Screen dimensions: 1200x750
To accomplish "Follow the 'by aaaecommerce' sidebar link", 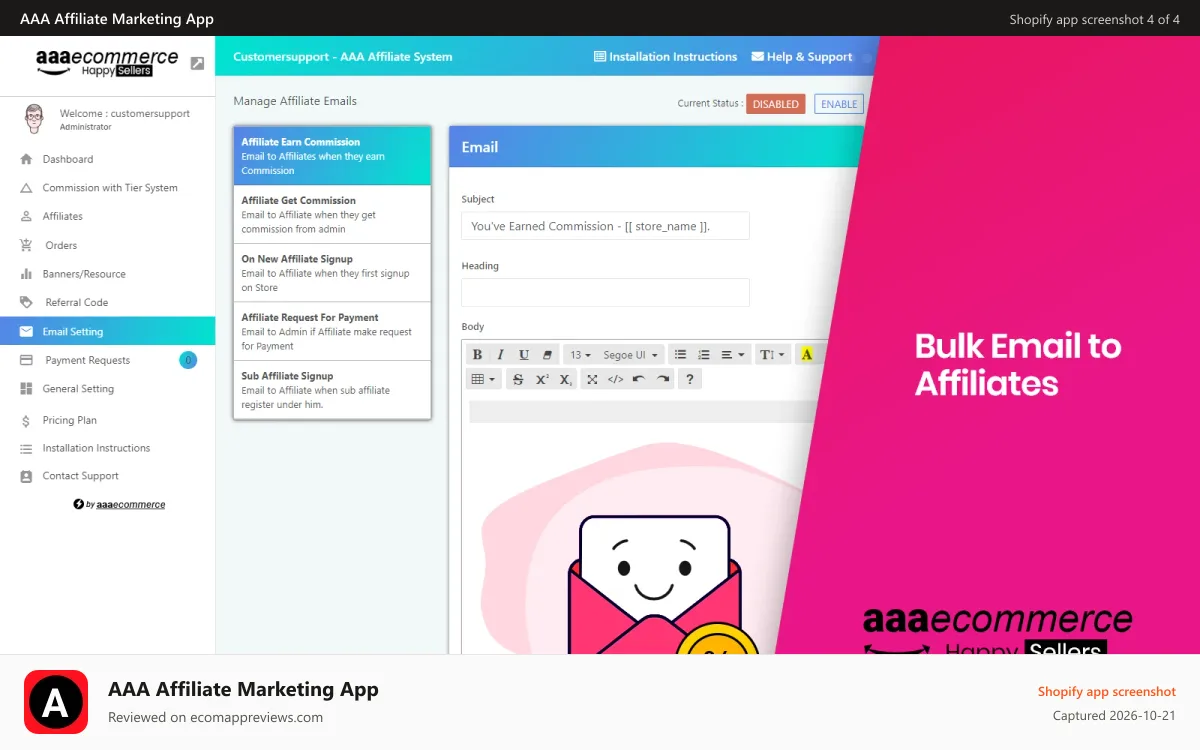I will coord(119,504).
